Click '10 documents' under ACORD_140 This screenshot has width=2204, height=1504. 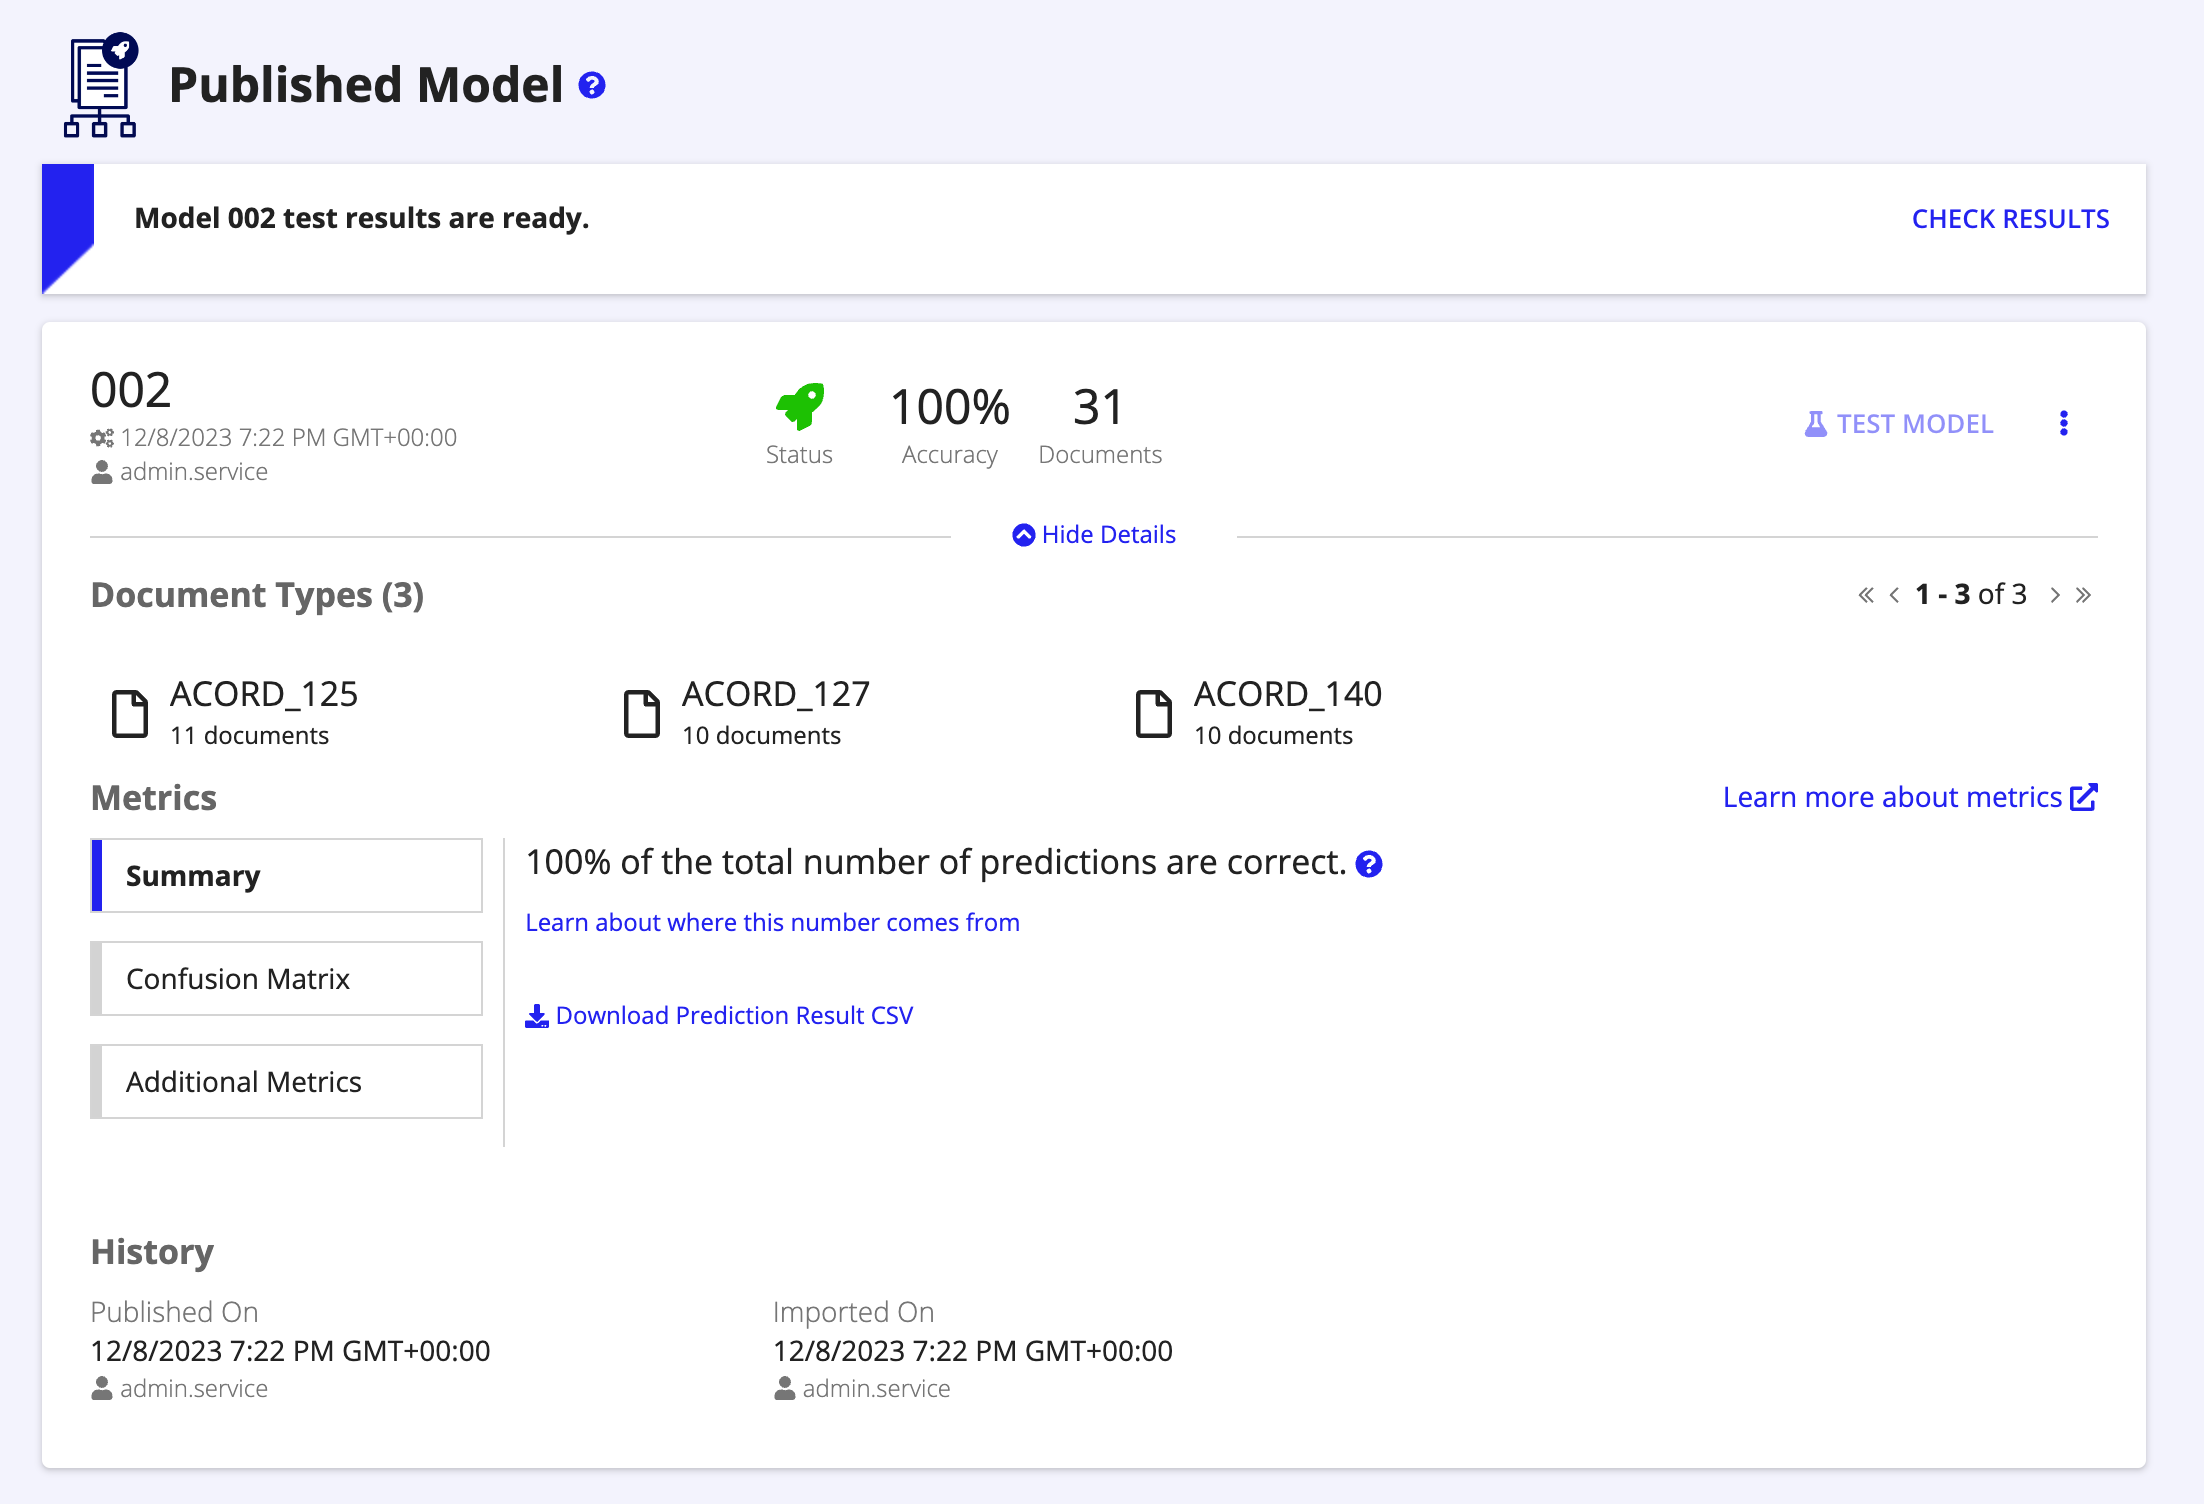point(1273,736)
